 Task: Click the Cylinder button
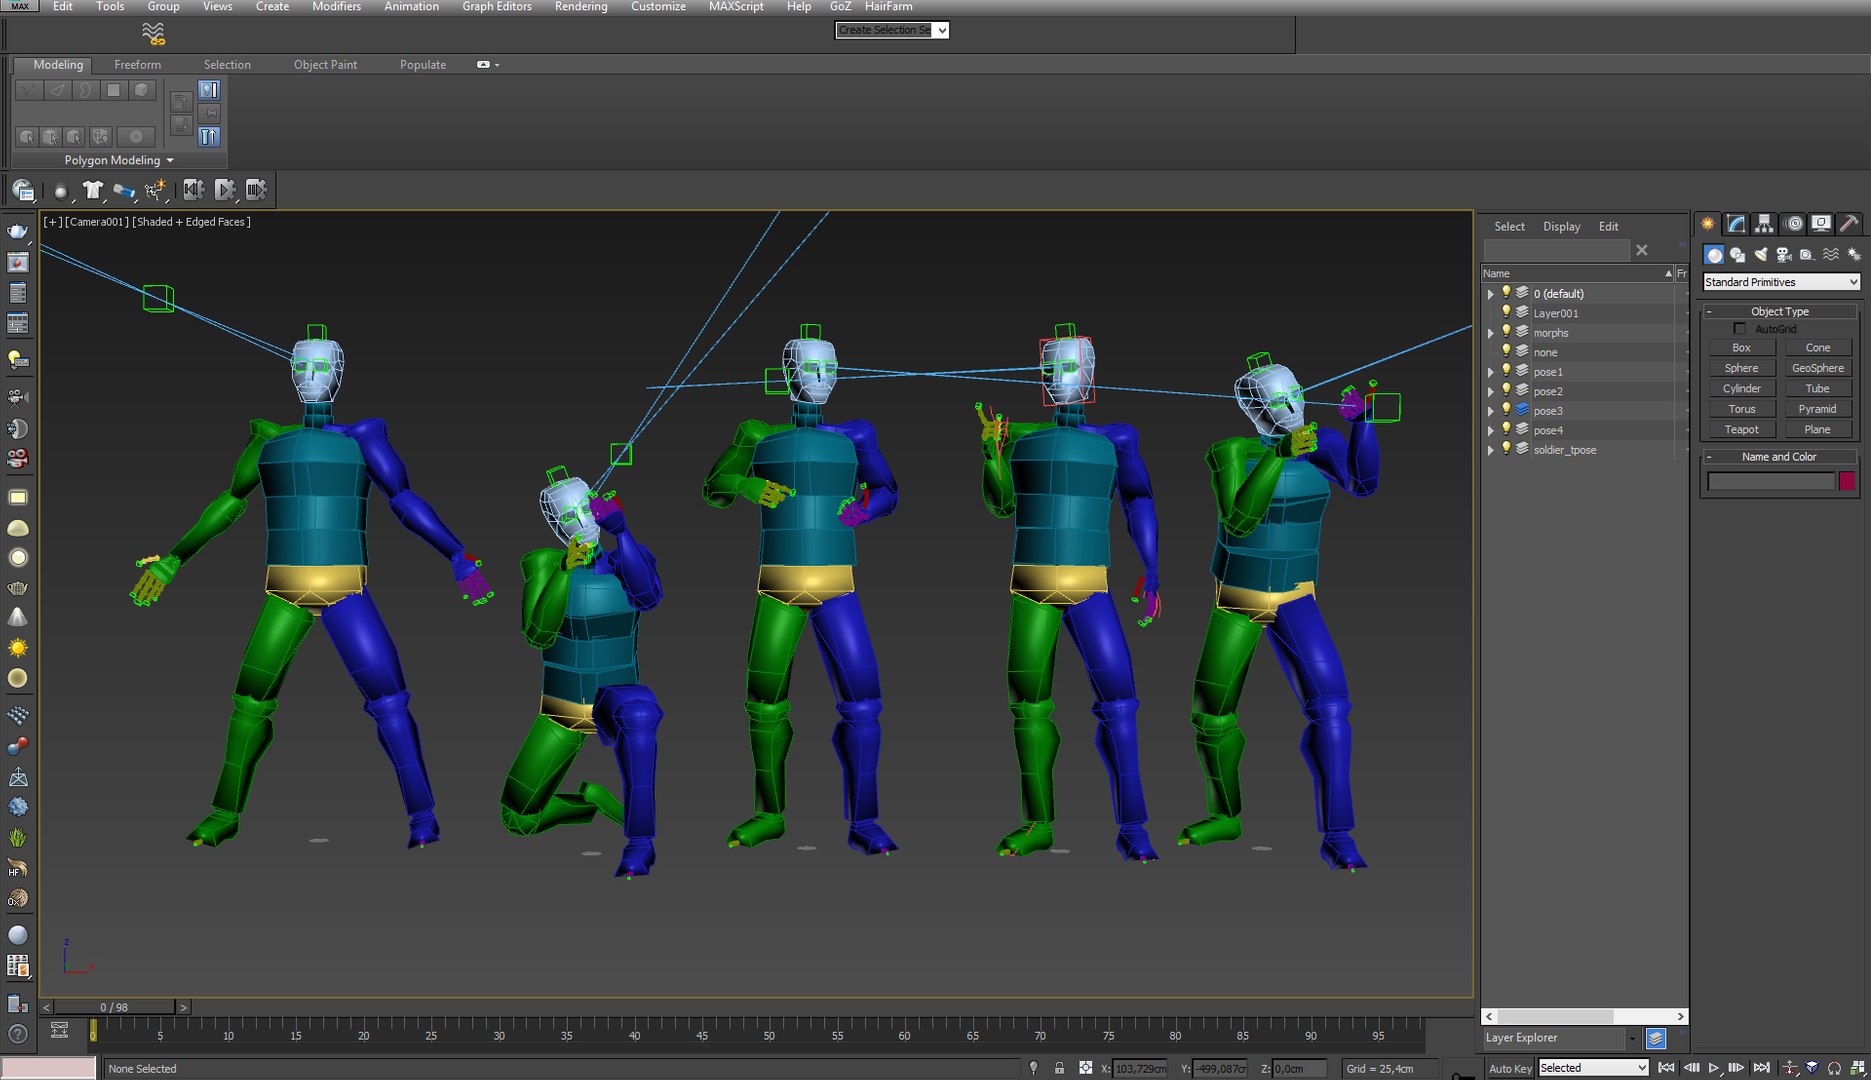point(1741,388)
